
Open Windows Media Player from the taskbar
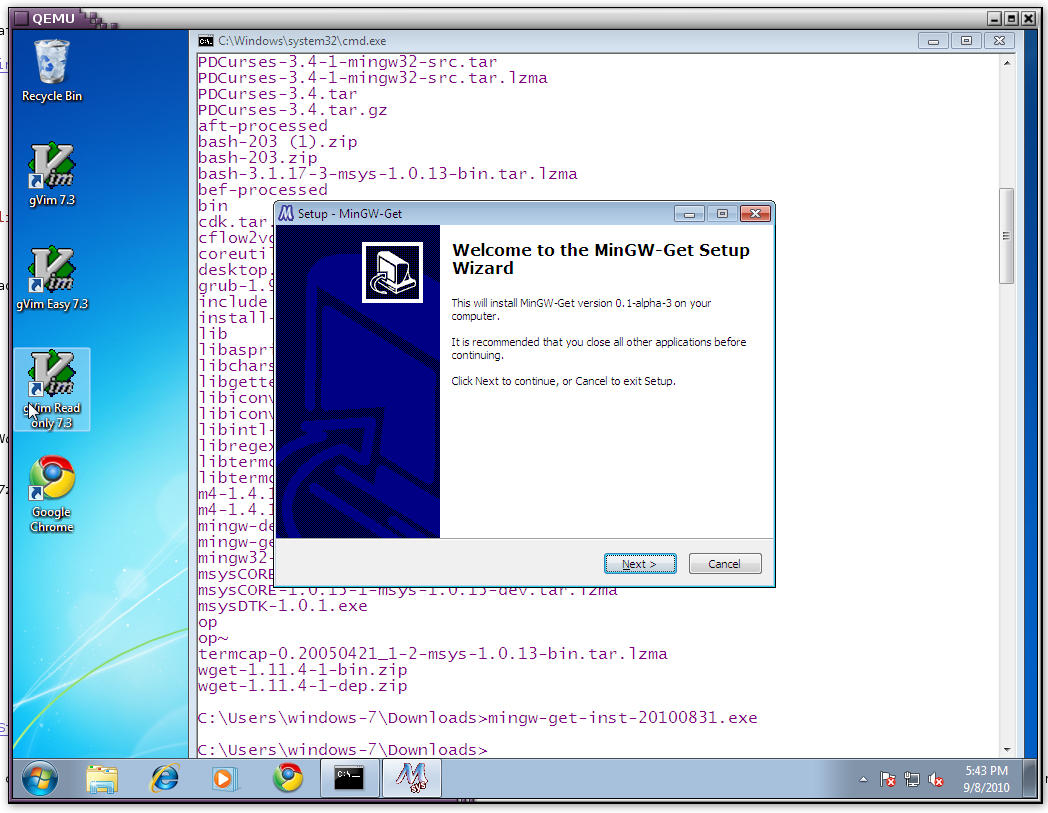point(226,778)
